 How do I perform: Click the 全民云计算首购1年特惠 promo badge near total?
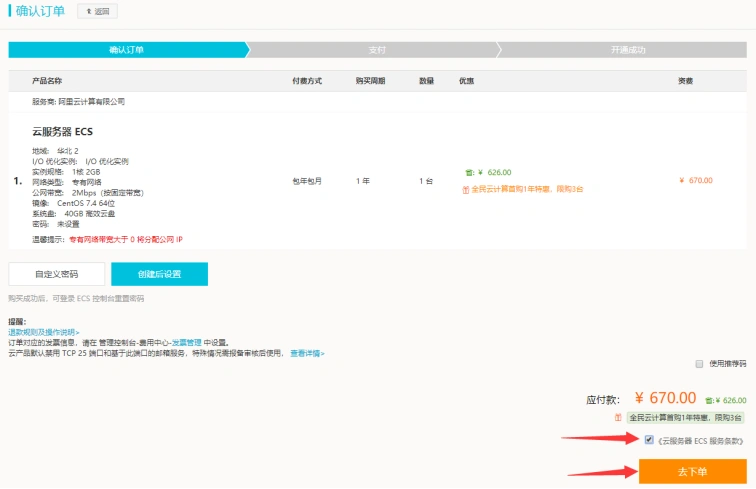coord(686,417)
